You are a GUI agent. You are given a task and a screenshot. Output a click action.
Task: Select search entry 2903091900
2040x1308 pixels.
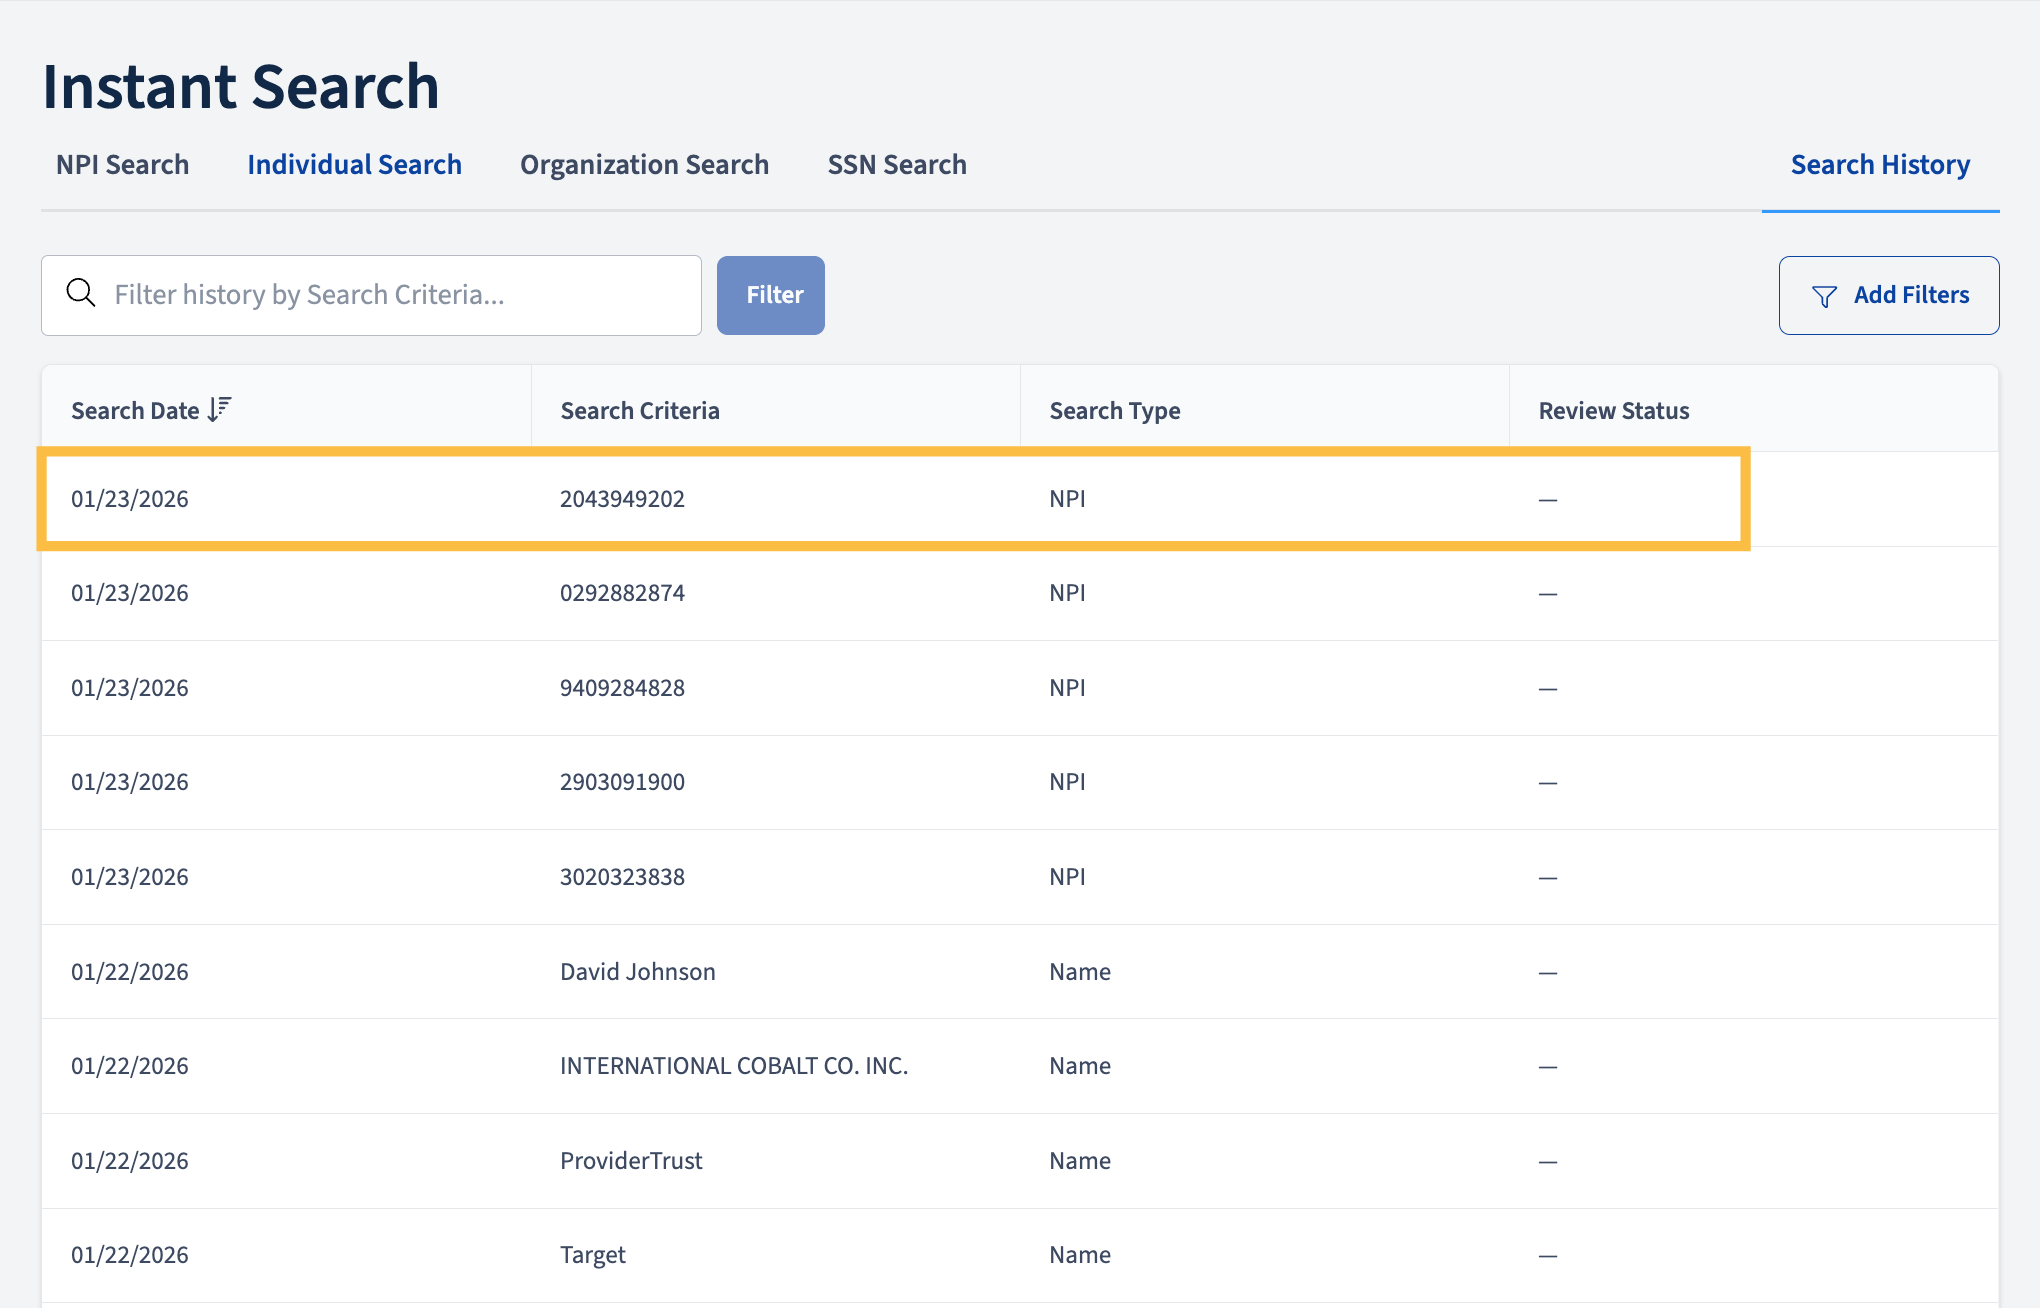(x=1020, y=782)
